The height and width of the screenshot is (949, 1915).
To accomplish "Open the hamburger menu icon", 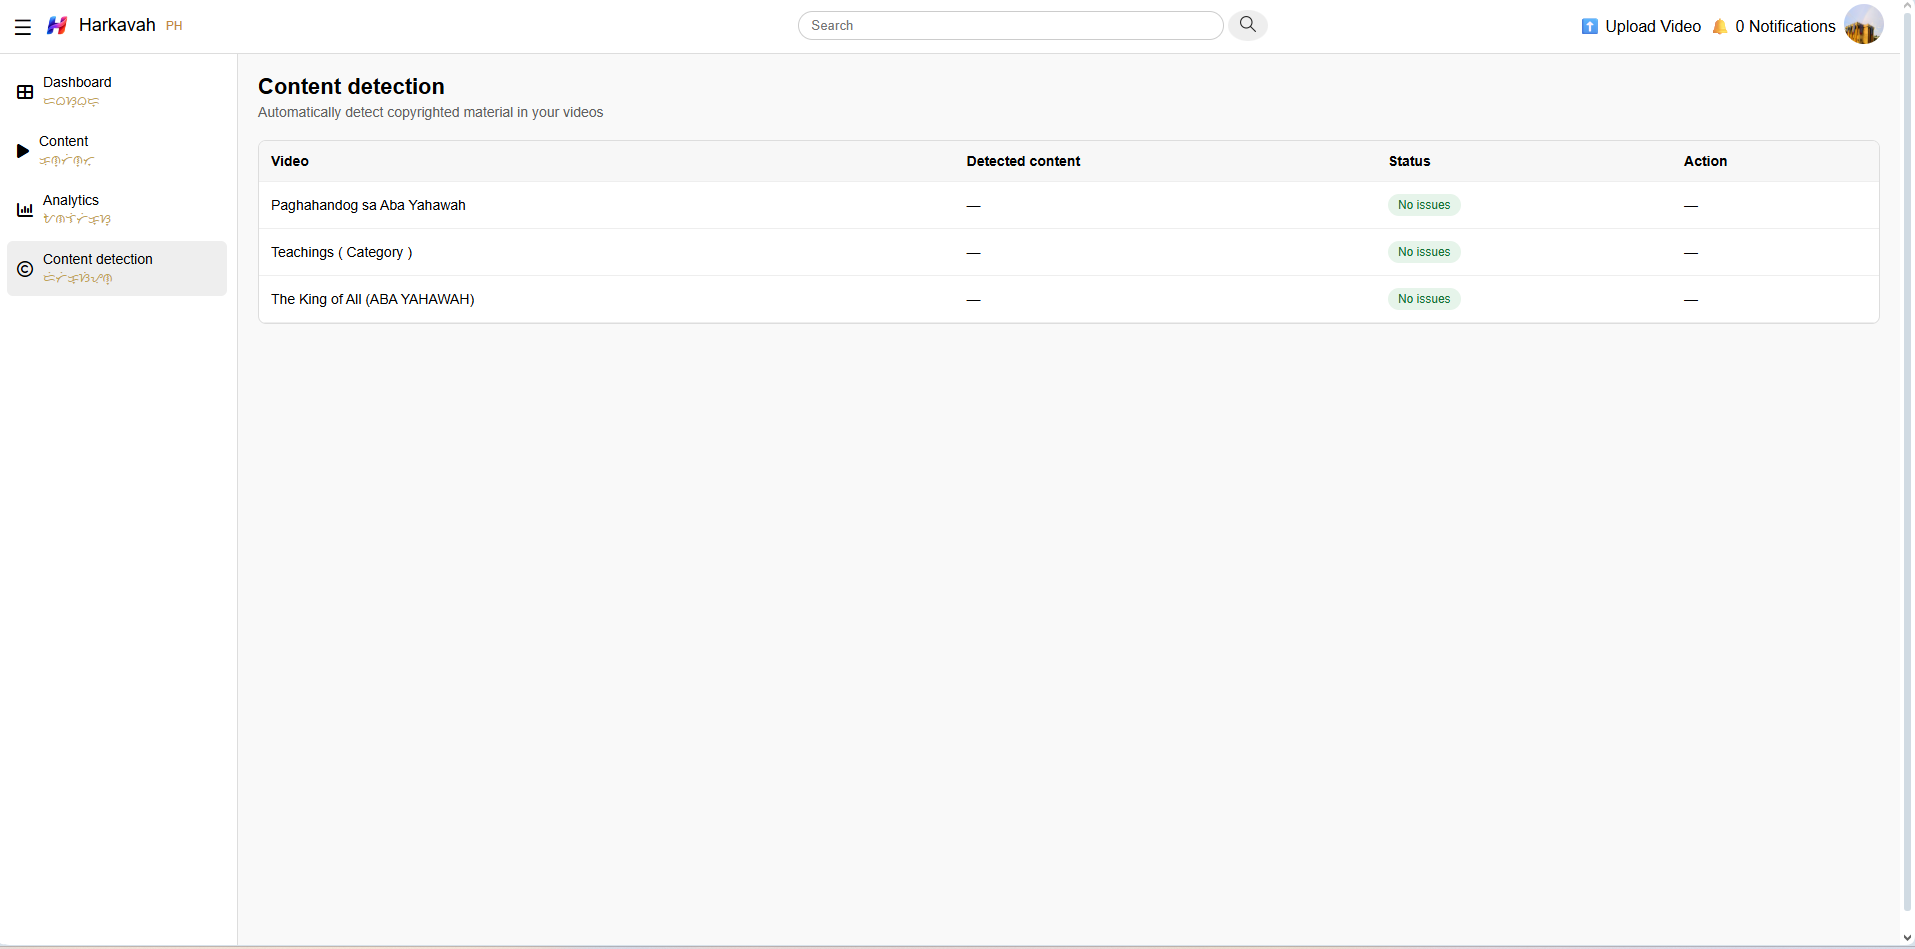I will point(23,27).
